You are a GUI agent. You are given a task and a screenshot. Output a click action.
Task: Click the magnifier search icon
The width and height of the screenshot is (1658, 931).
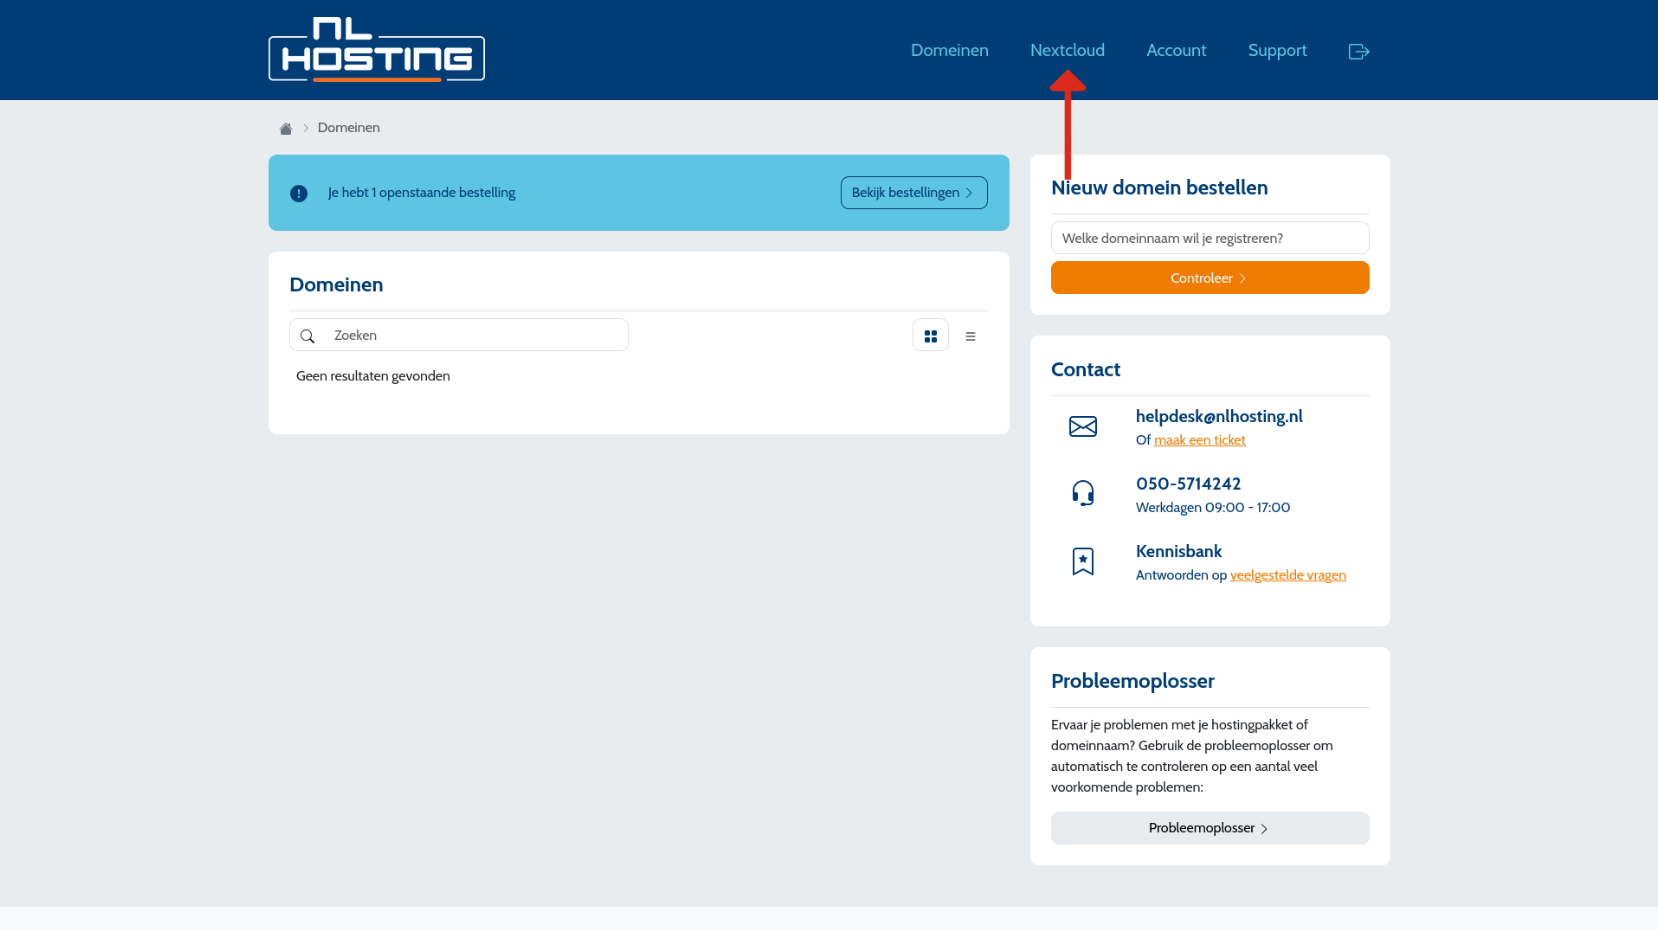coord(308,336)
